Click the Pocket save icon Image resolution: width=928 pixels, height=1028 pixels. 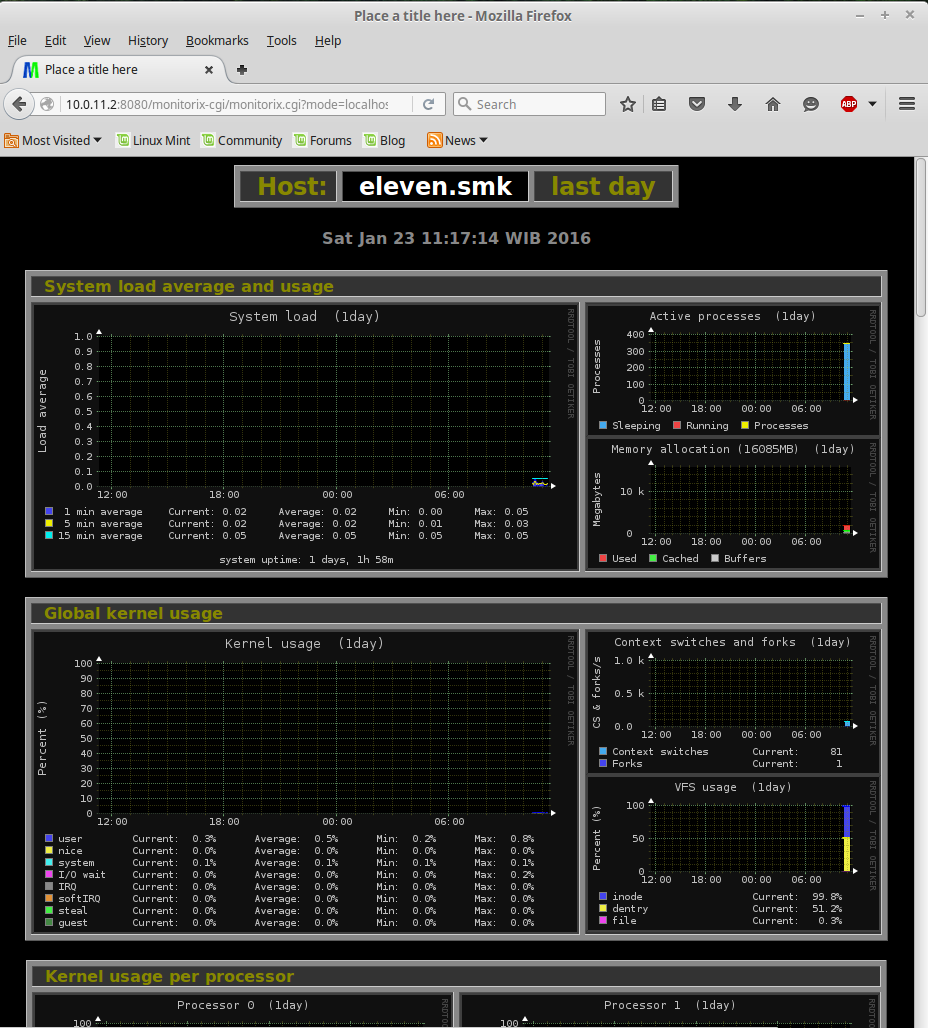[696, 104]
